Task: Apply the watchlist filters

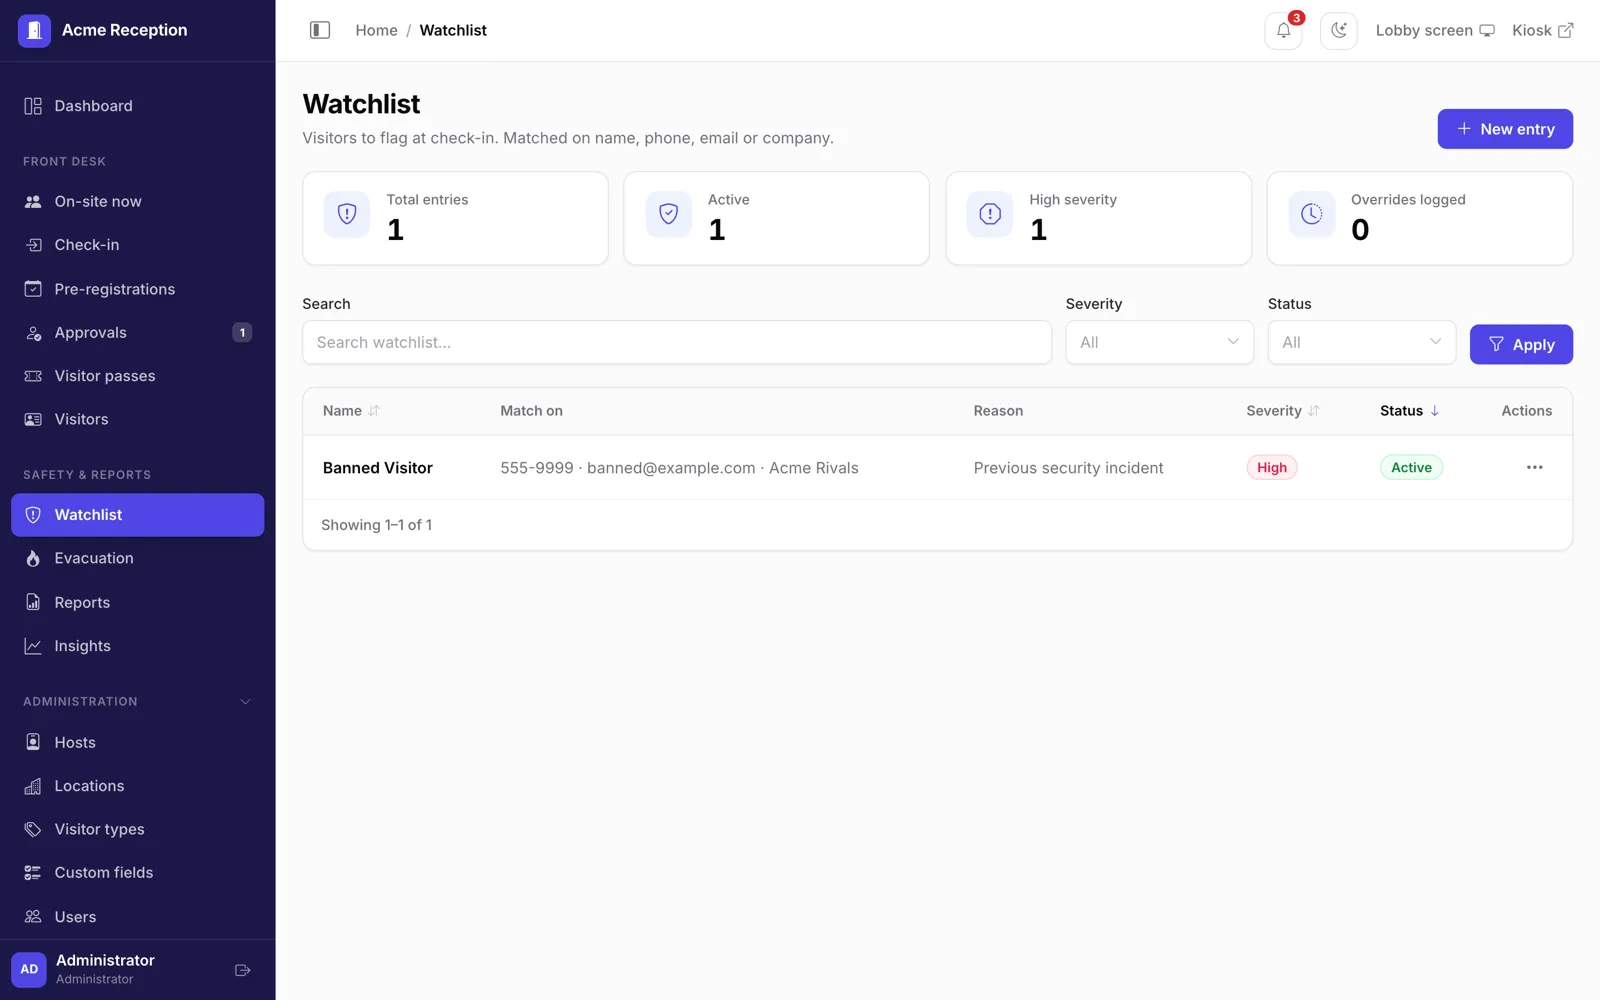Action: 1521,344
